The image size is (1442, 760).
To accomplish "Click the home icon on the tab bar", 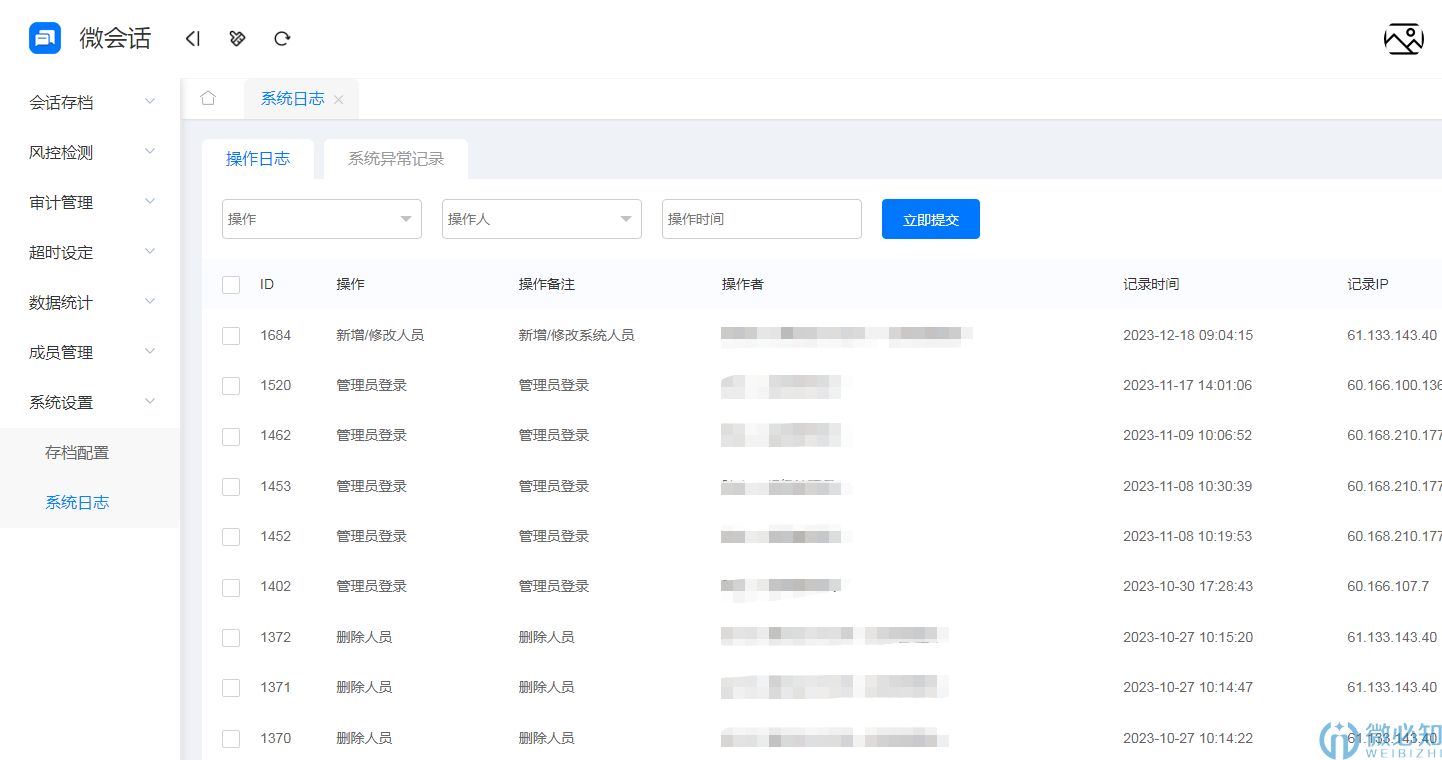I will click(x=208, y=98).
